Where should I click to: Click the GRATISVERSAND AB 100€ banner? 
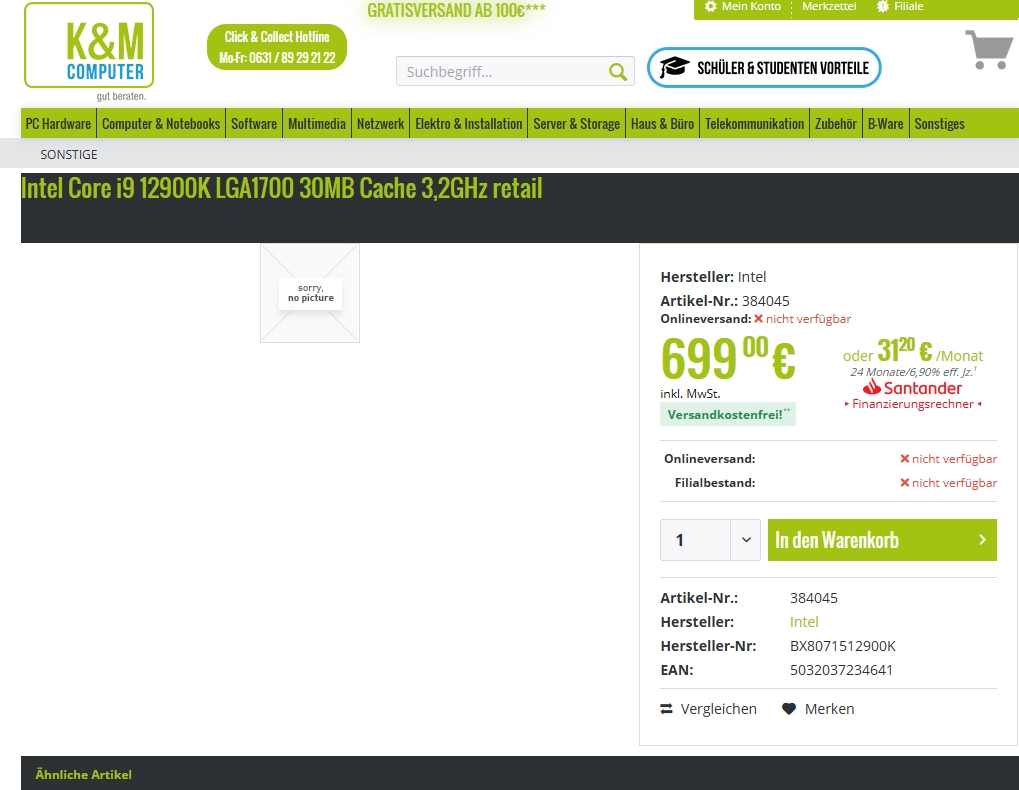tap(456, 10)
